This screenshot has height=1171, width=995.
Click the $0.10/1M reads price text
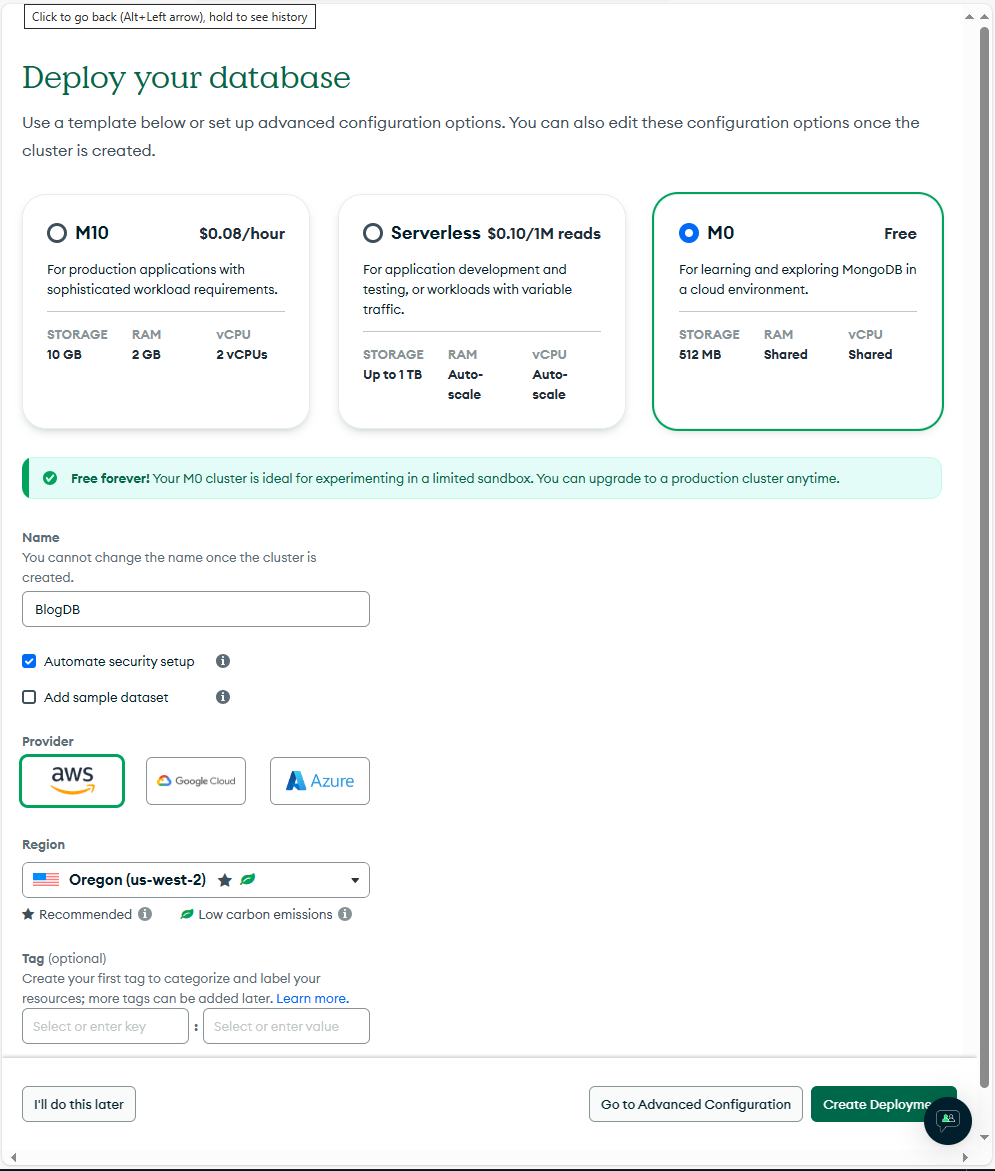(544, 234)
